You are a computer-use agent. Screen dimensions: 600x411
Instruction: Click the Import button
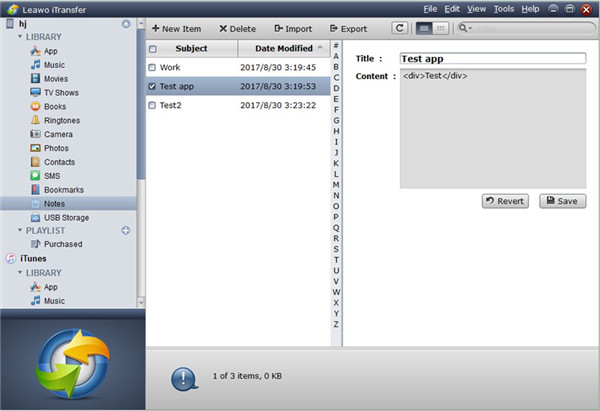tap(293, 29)
